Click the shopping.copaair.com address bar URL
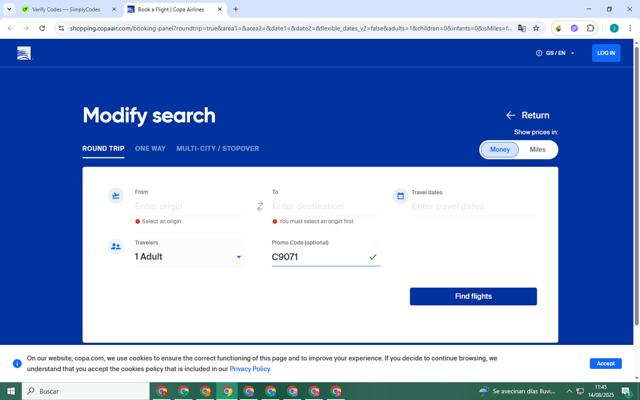This screenshot has height=400, width=640. (x=290, y=28)
